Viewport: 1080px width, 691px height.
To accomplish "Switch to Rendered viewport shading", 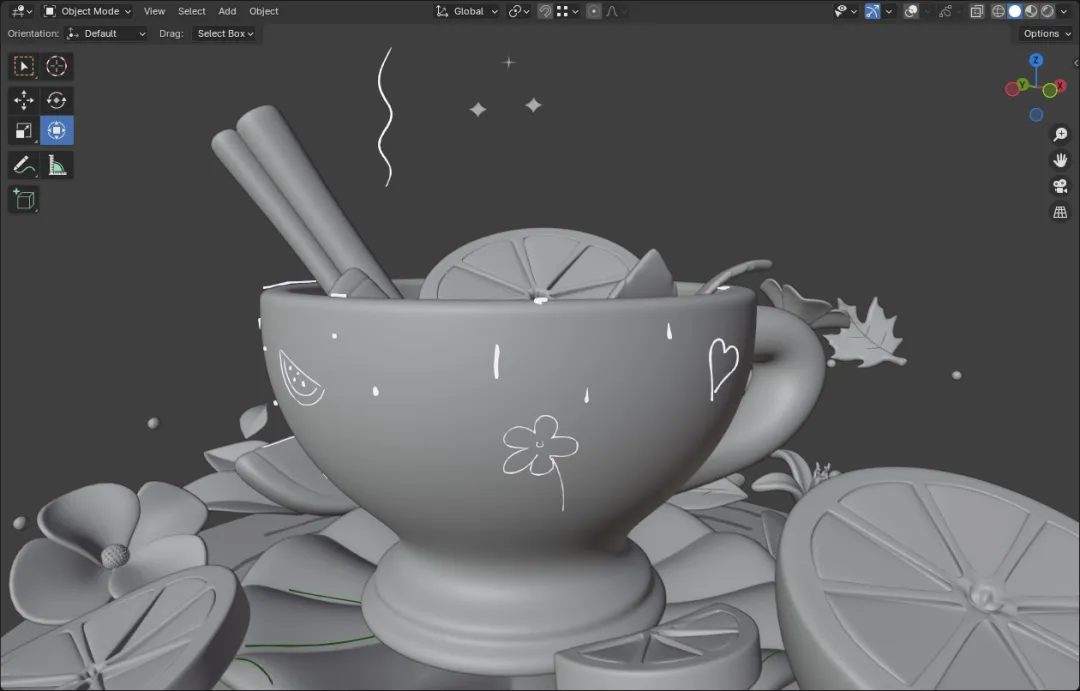I will 1048,11.
